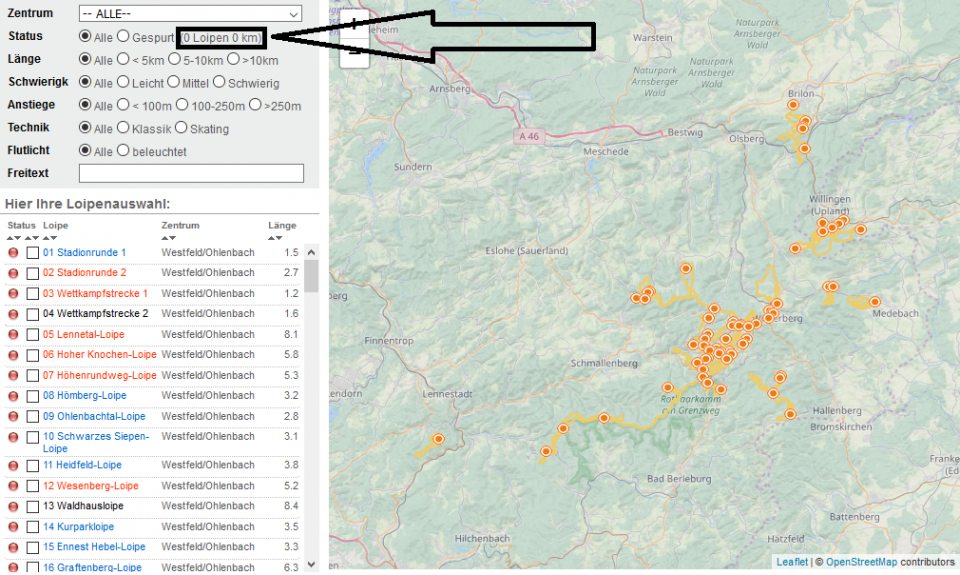
Task: Zoom in on the map
Action: click(x=354, y=24)
